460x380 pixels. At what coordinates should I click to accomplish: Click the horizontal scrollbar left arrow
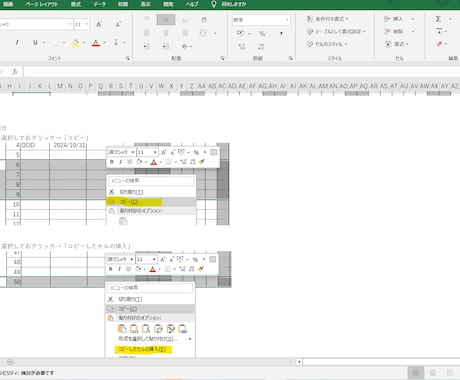pos(299,362)
